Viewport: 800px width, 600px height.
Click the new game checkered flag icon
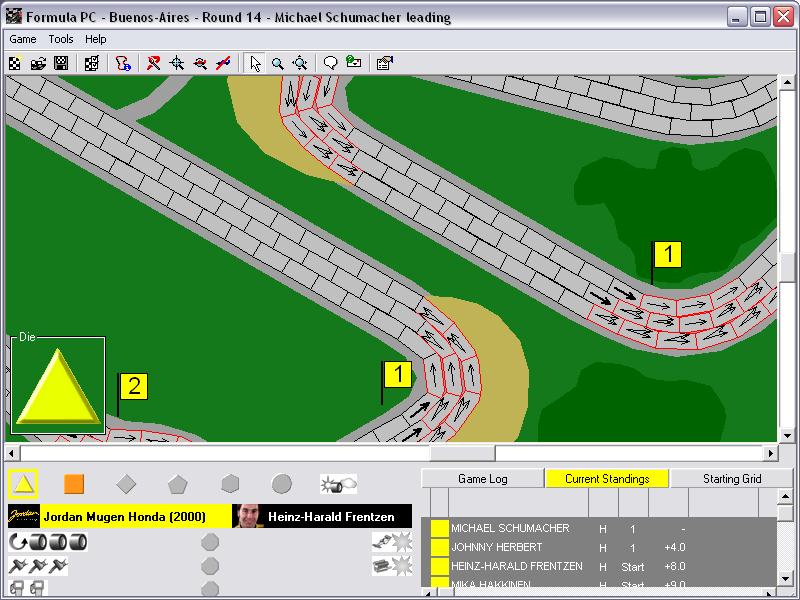click(x=15, y=63)
